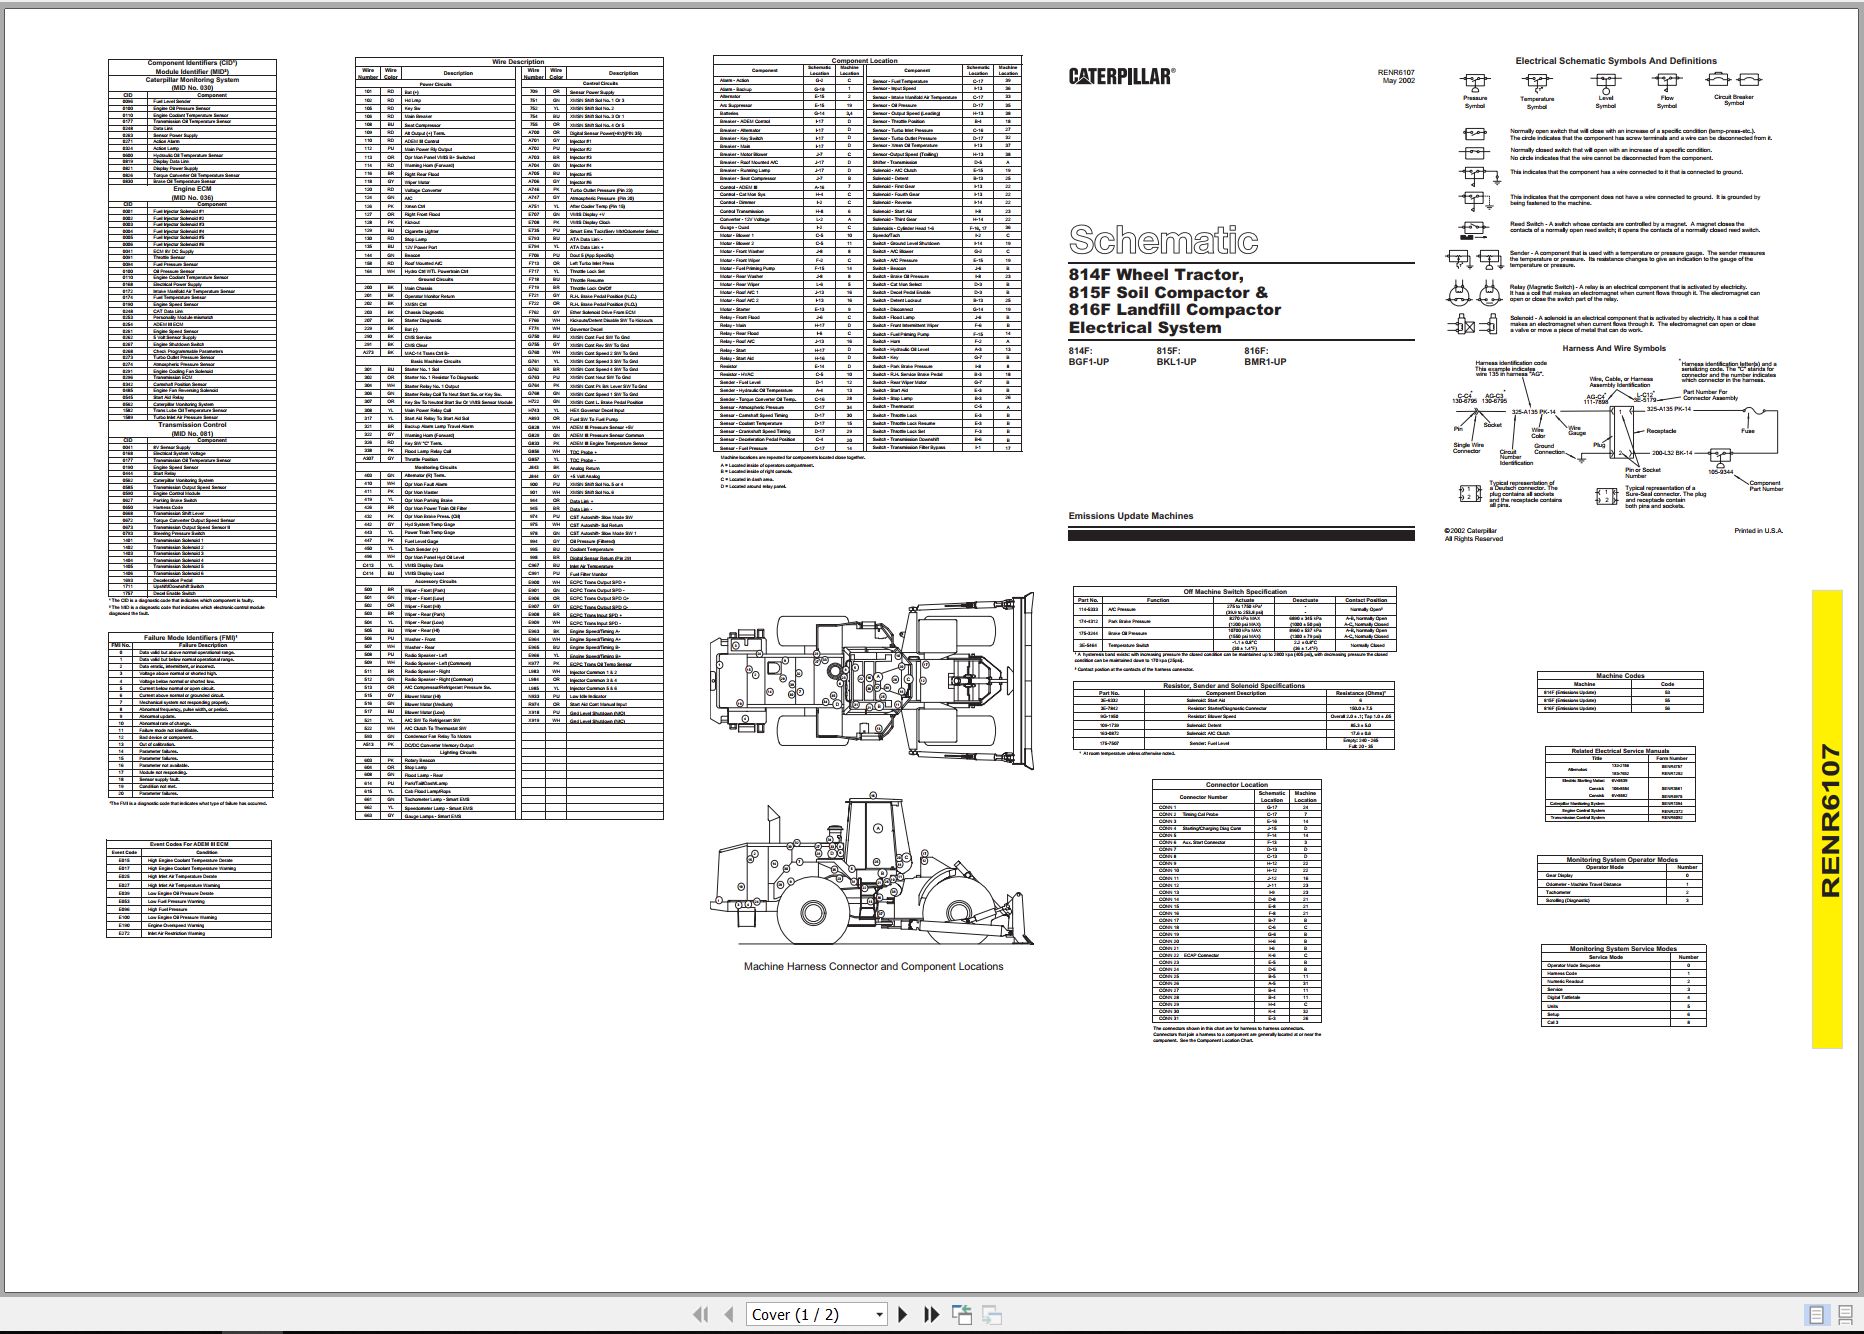1864x1334 pixels.
Task: Click 'Electrical Schematic Symbols And Definitions' heading
Action: point(1616,61)
